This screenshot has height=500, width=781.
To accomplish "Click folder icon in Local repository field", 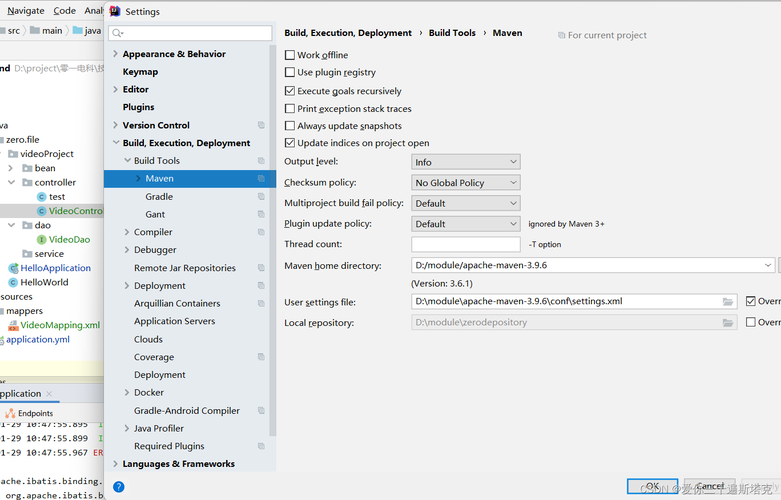I will (x=729, y=323).
